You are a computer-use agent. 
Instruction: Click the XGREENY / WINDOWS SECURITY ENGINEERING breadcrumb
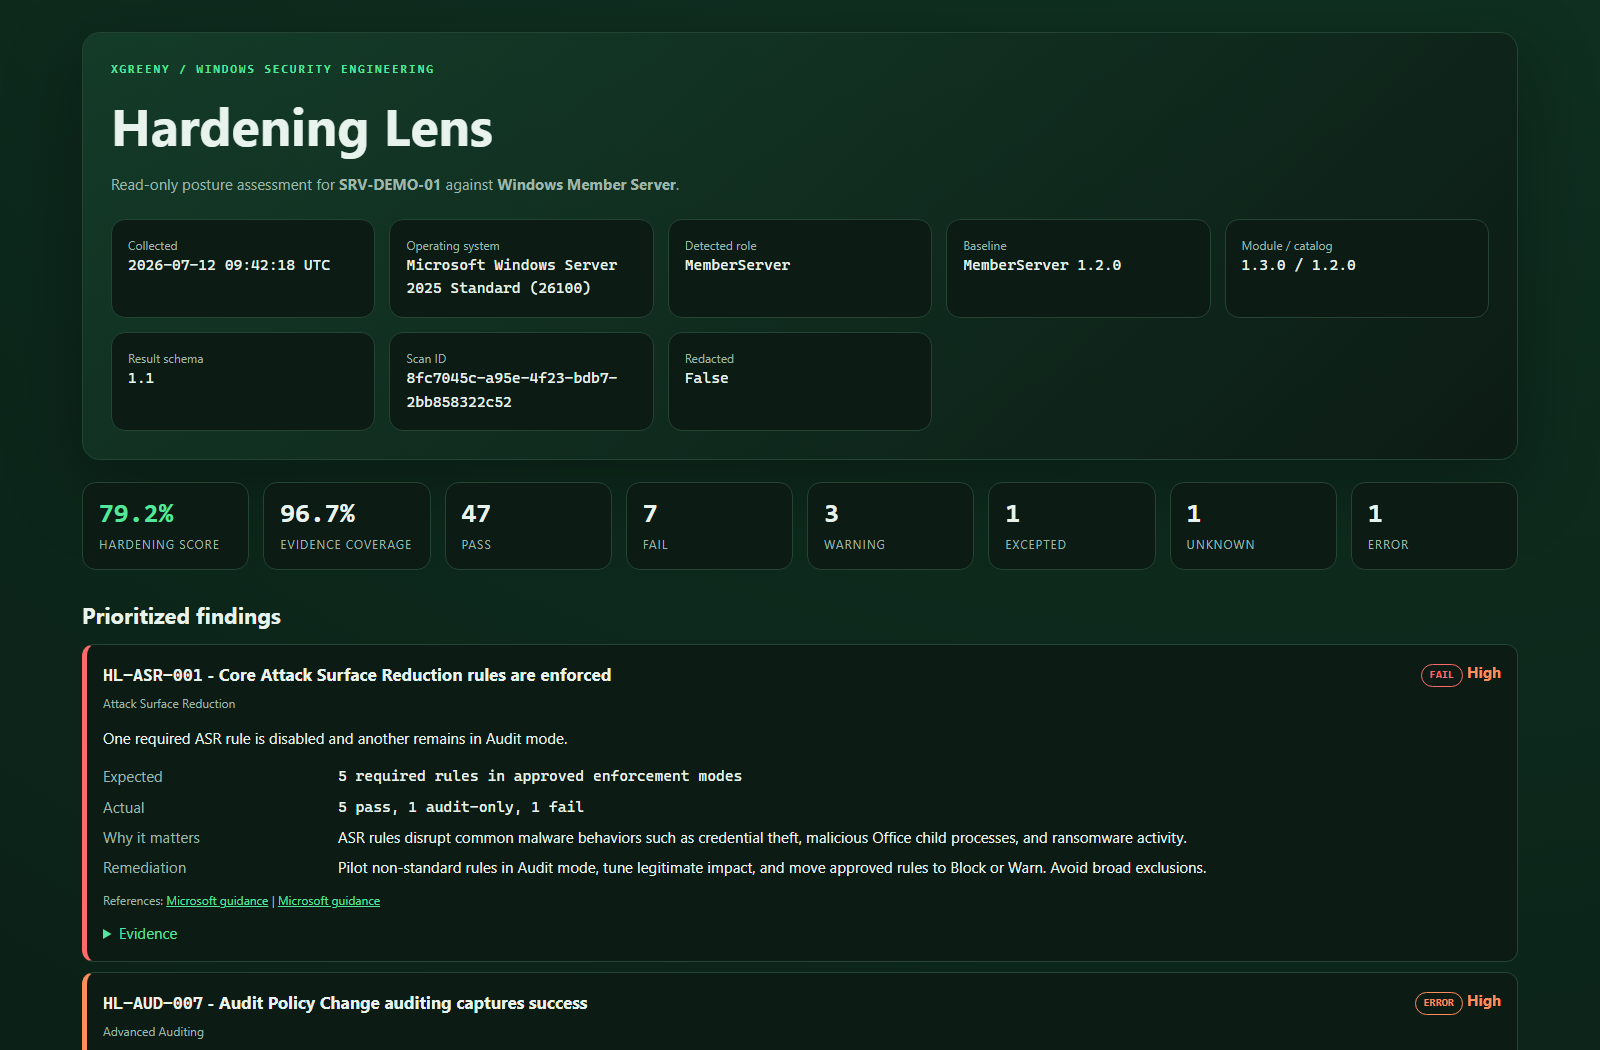tap(272, 69)
